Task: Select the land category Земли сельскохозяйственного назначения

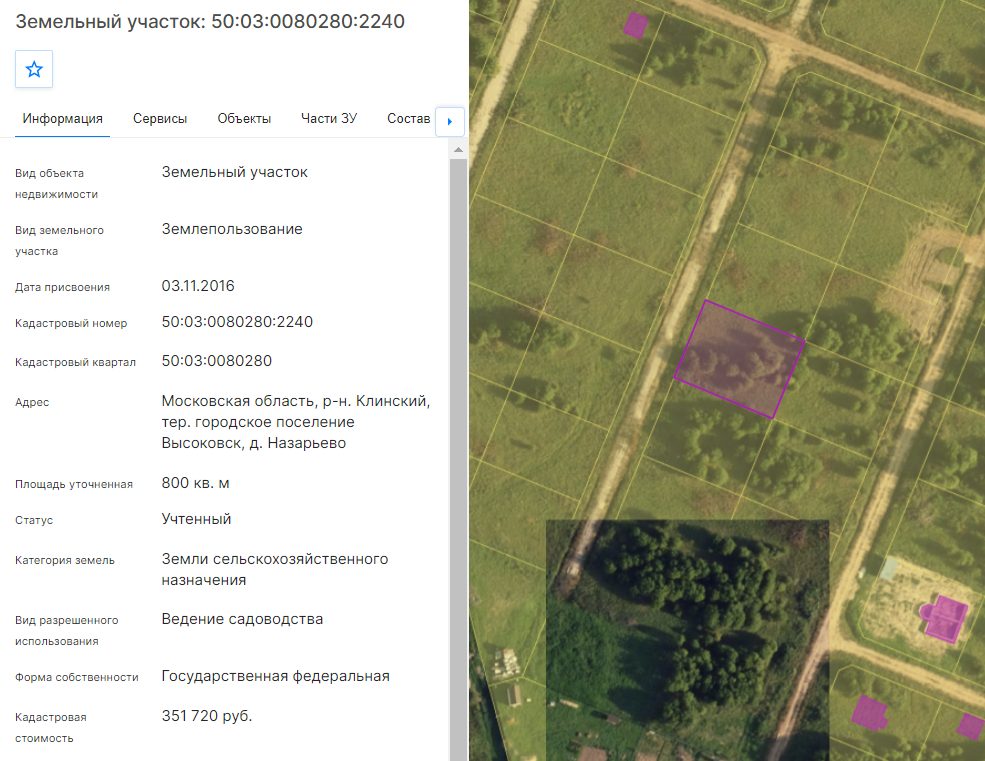Action: tap(275, 569)
